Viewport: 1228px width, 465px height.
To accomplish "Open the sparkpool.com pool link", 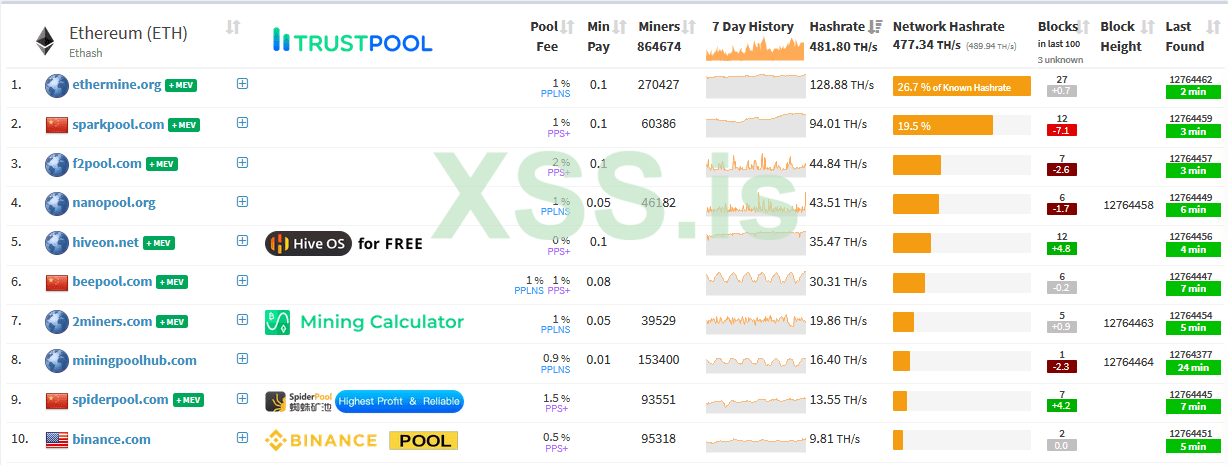I will (x=118, y=124).
